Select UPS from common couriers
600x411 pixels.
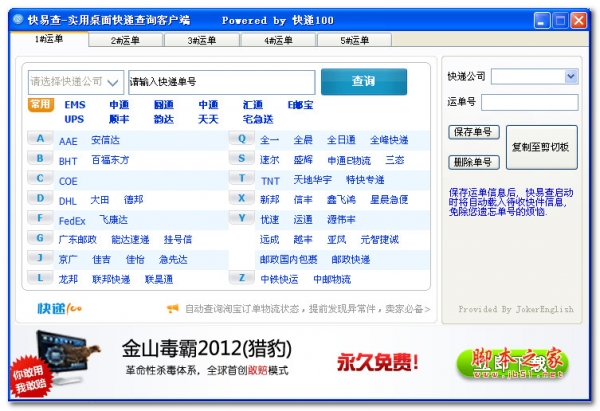pos(74,119)
